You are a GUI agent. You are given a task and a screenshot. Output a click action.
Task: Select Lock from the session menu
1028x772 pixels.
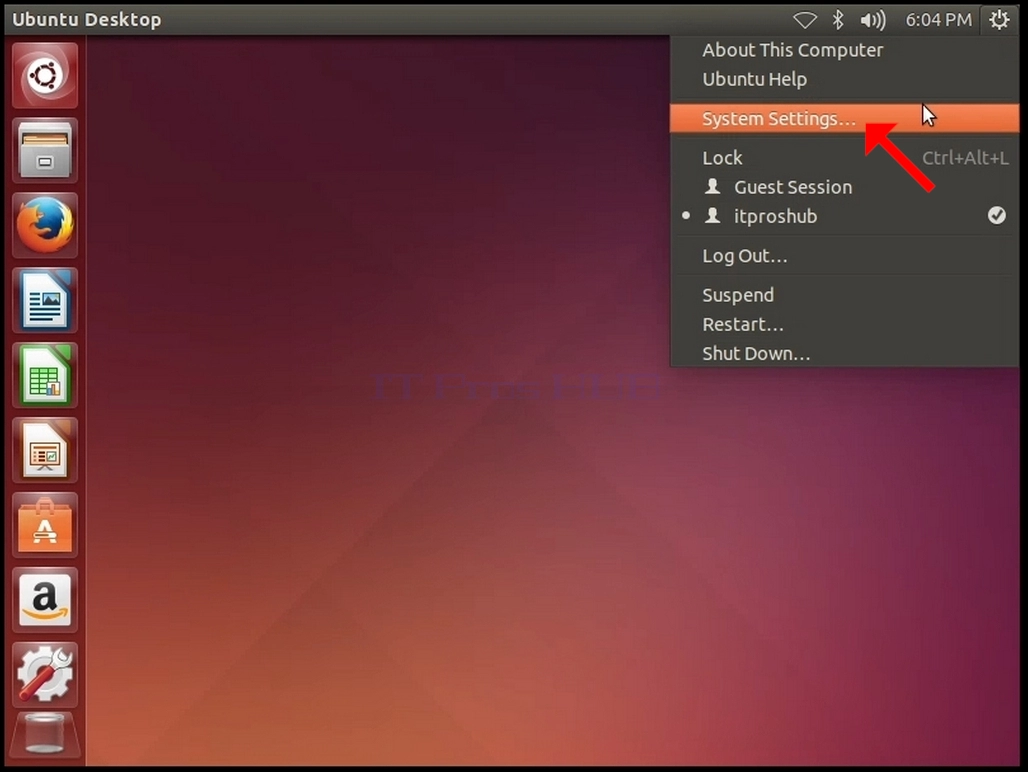[x=844, y=158]
